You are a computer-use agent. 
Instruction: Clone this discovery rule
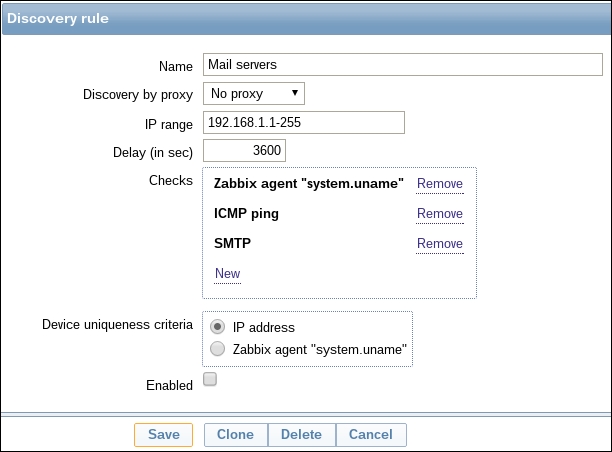235,435
